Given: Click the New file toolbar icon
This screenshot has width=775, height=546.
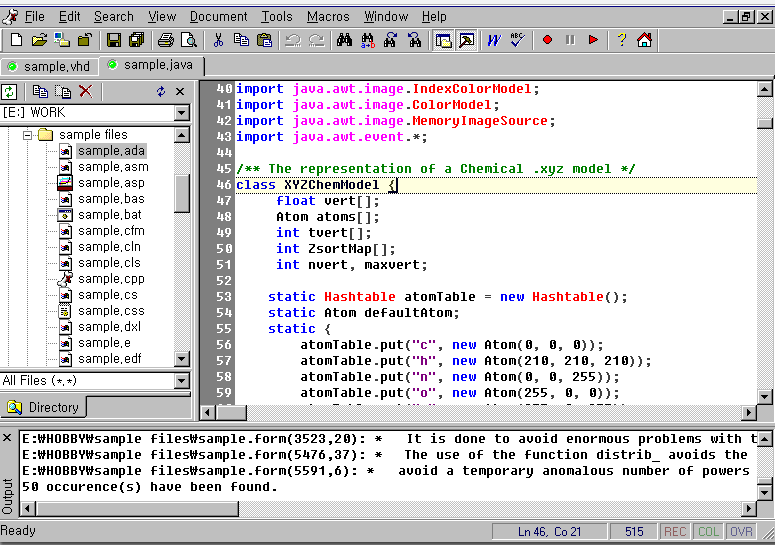Looking at the screenshot, I should 16,40.
